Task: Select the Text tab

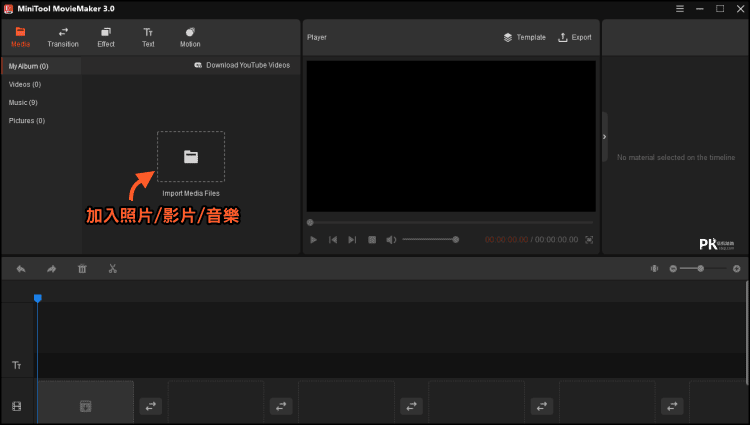Action: [x=148, y=37]
